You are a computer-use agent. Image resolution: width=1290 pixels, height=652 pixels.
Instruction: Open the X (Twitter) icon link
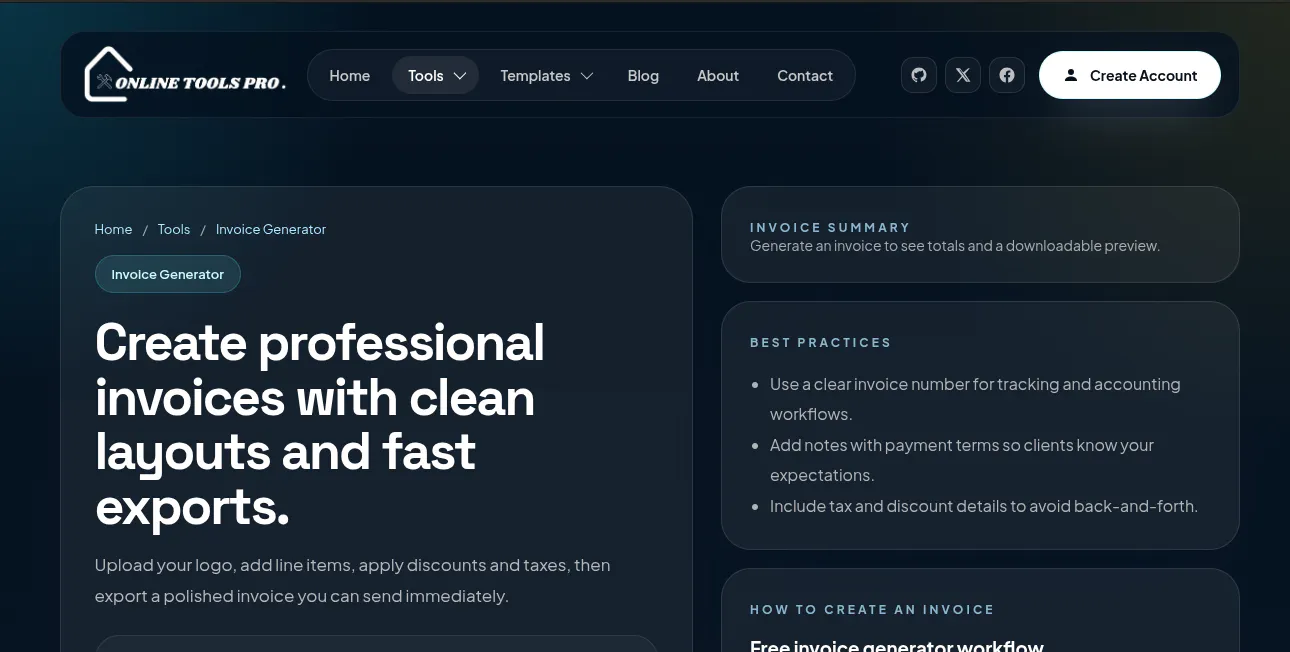(963, 75)
